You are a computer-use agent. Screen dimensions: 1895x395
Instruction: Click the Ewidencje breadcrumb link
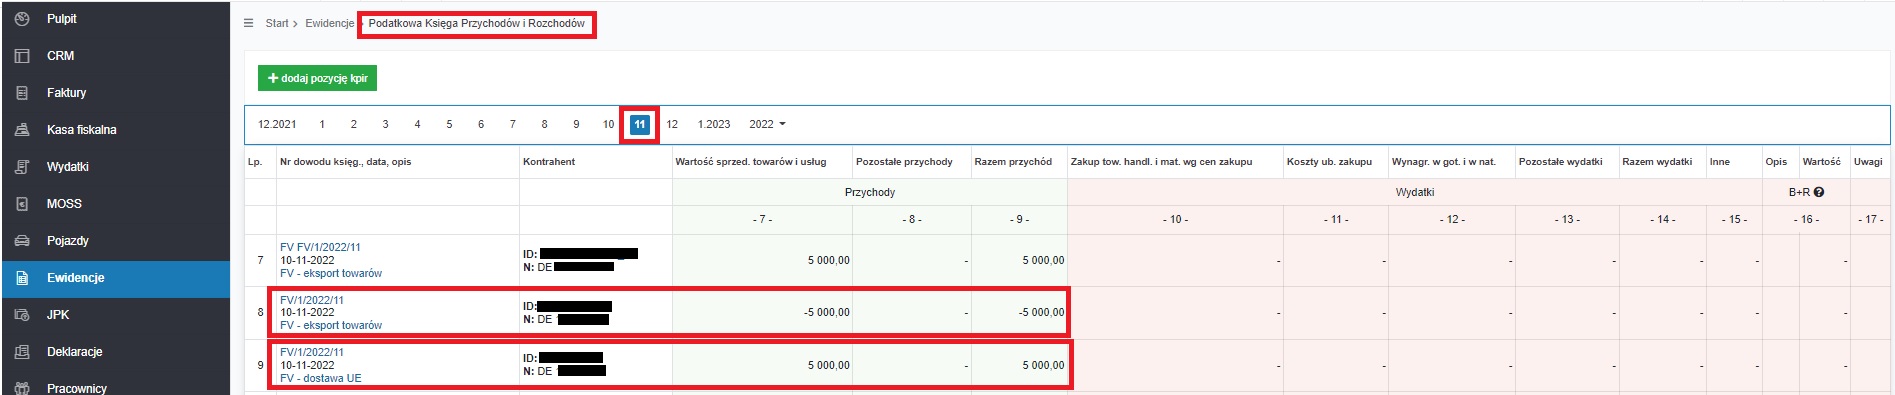(330, 23)
